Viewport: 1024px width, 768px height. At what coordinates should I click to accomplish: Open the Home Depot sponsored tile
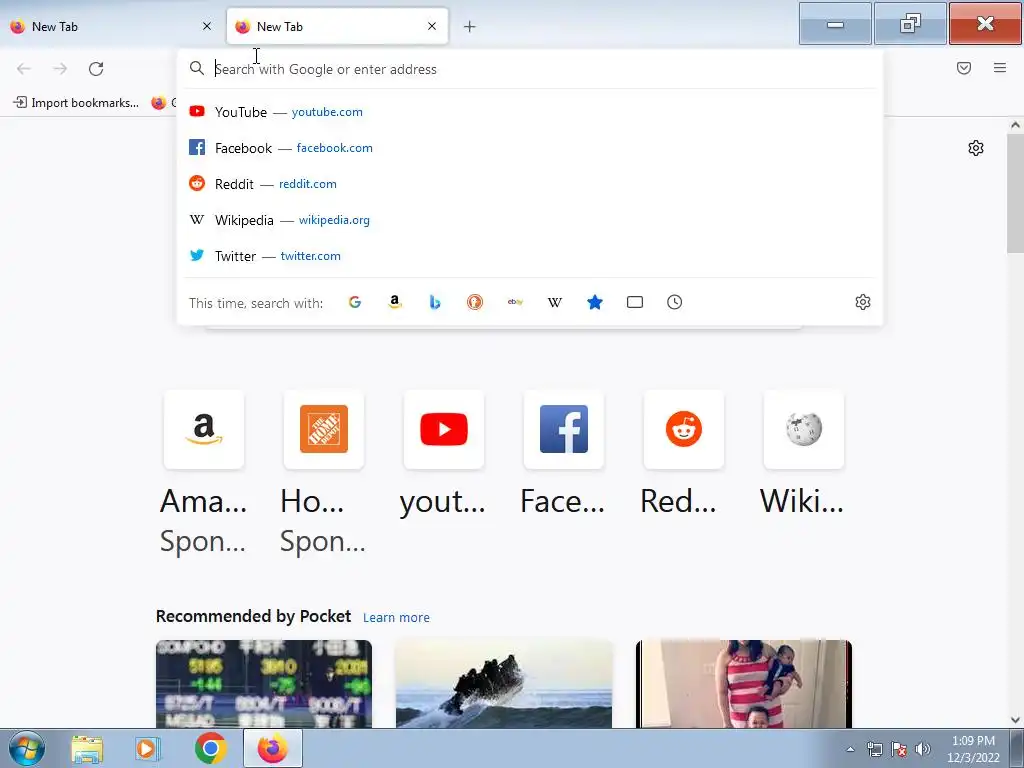(324, 429)
